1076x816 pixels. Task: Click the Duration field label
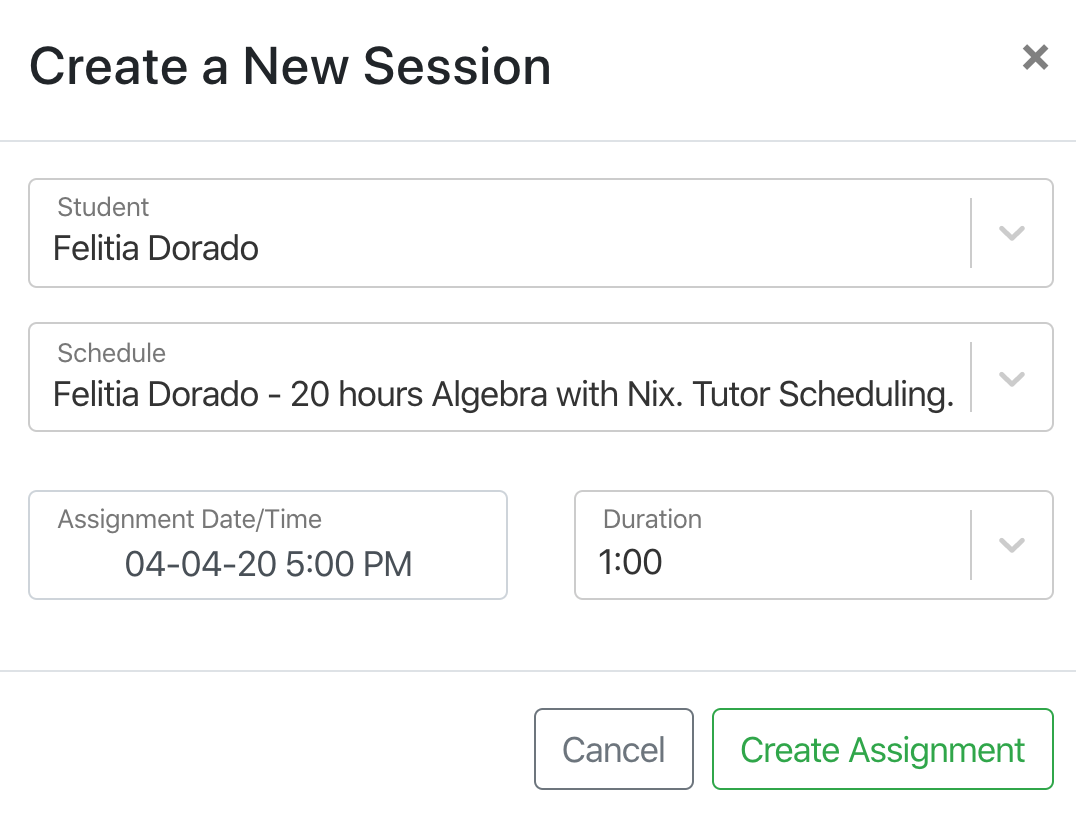point(652,519)
